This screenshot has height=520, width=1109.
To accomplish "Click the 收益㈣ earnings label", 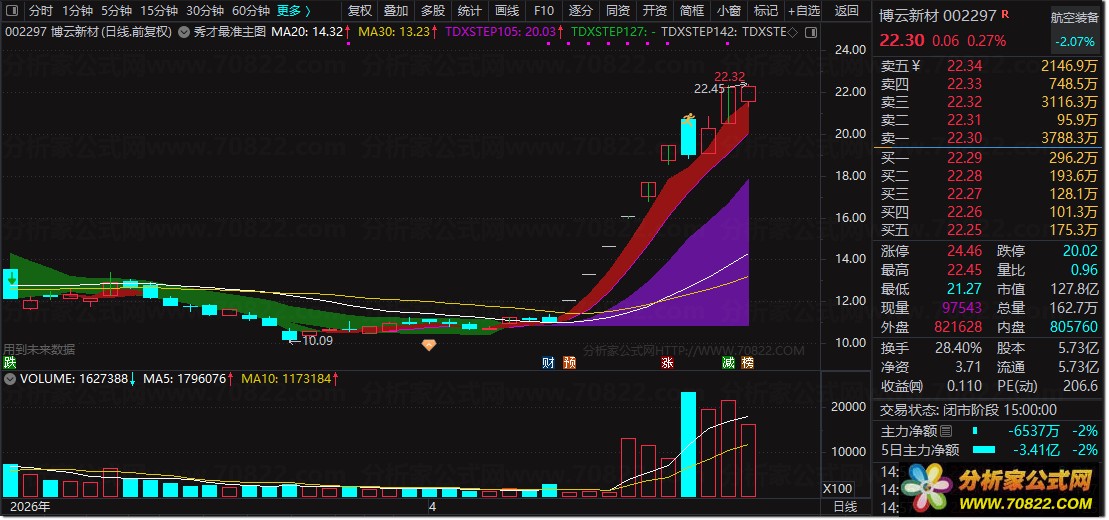I will point(902,386).
